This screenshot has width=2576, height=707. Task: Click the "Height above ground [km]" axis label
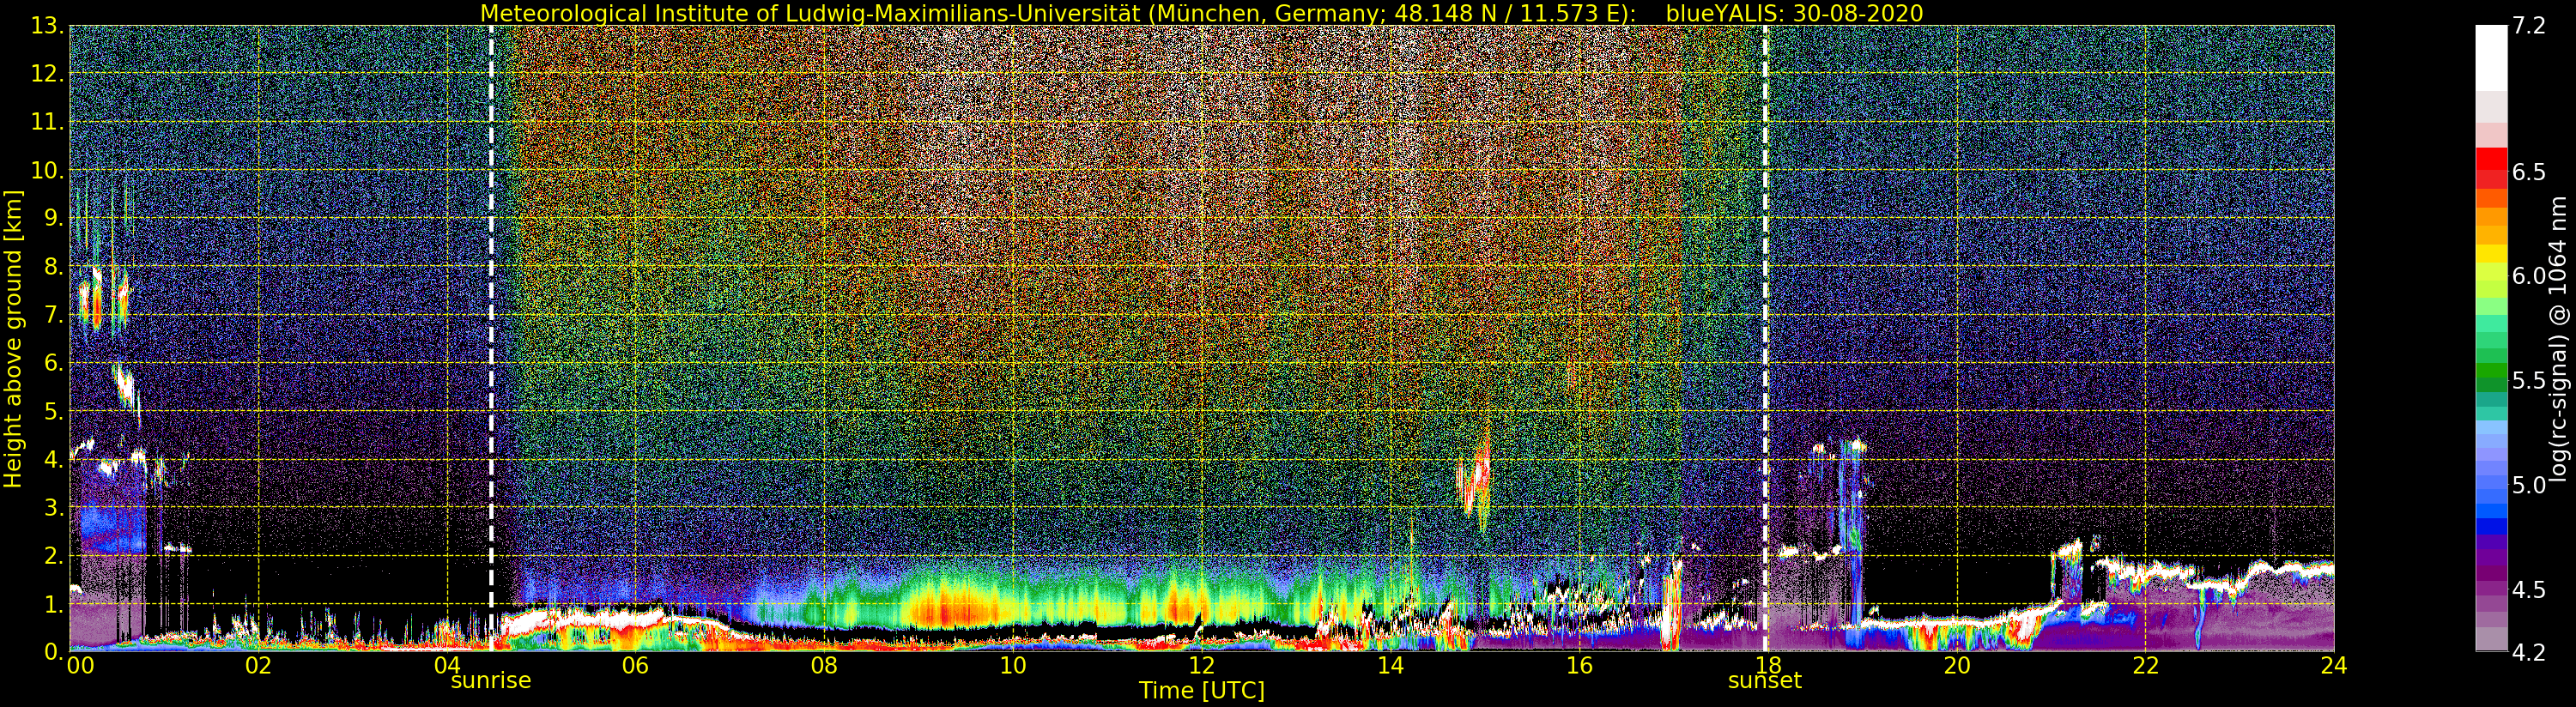(x=13, y=338)
